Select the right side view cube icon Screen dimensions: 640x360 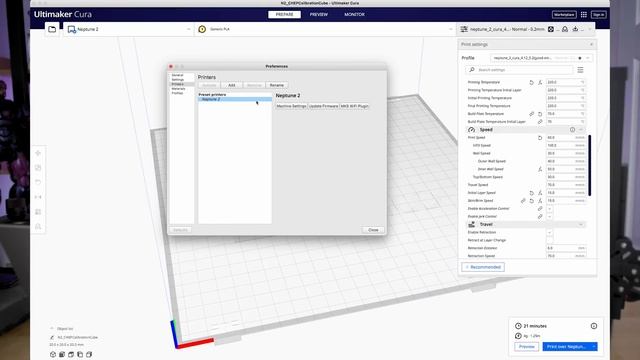(x=89, y=355)
